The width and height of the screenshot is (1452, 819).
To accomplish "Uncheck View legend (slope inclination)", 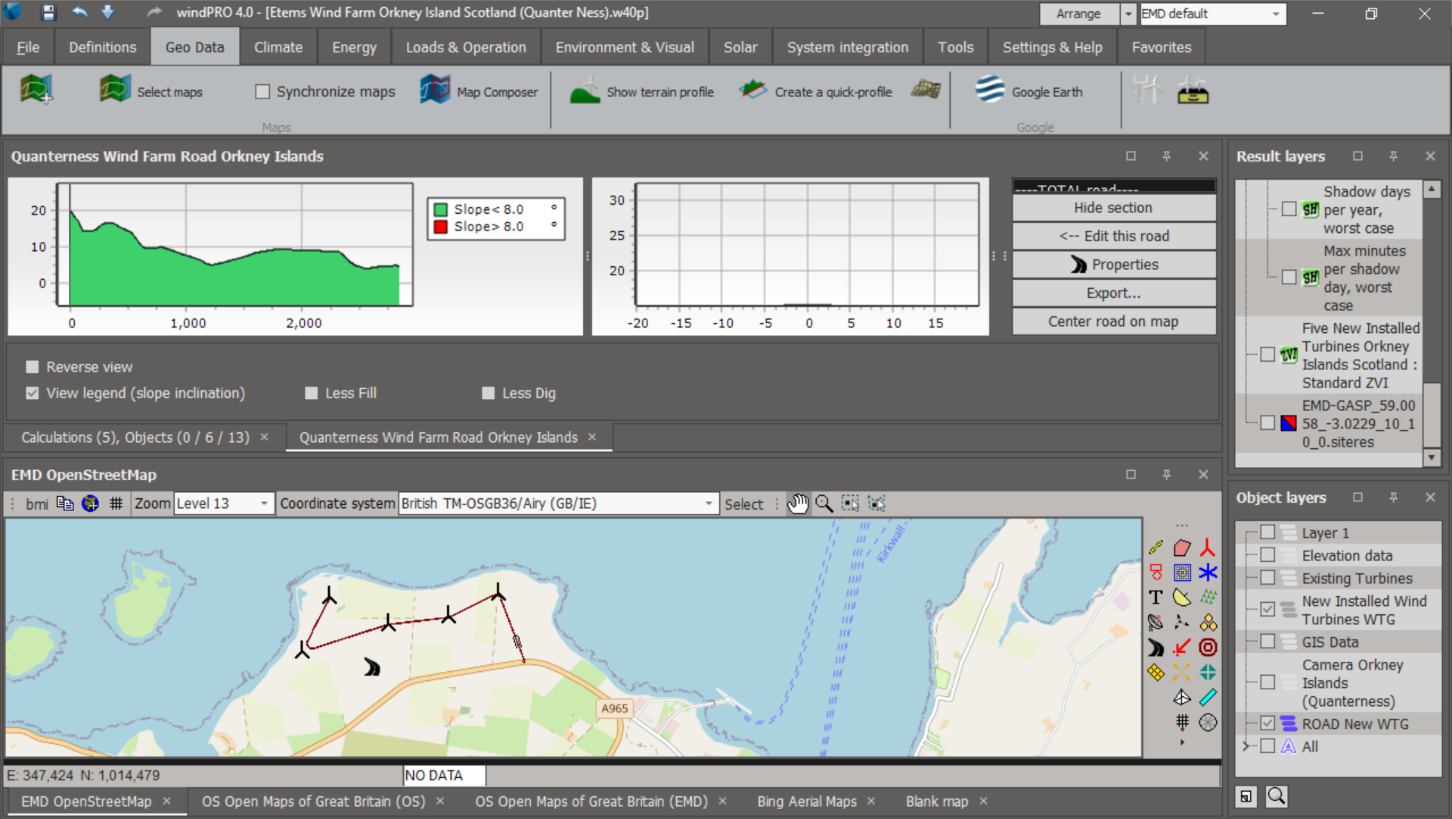I will tap(33, 393).
